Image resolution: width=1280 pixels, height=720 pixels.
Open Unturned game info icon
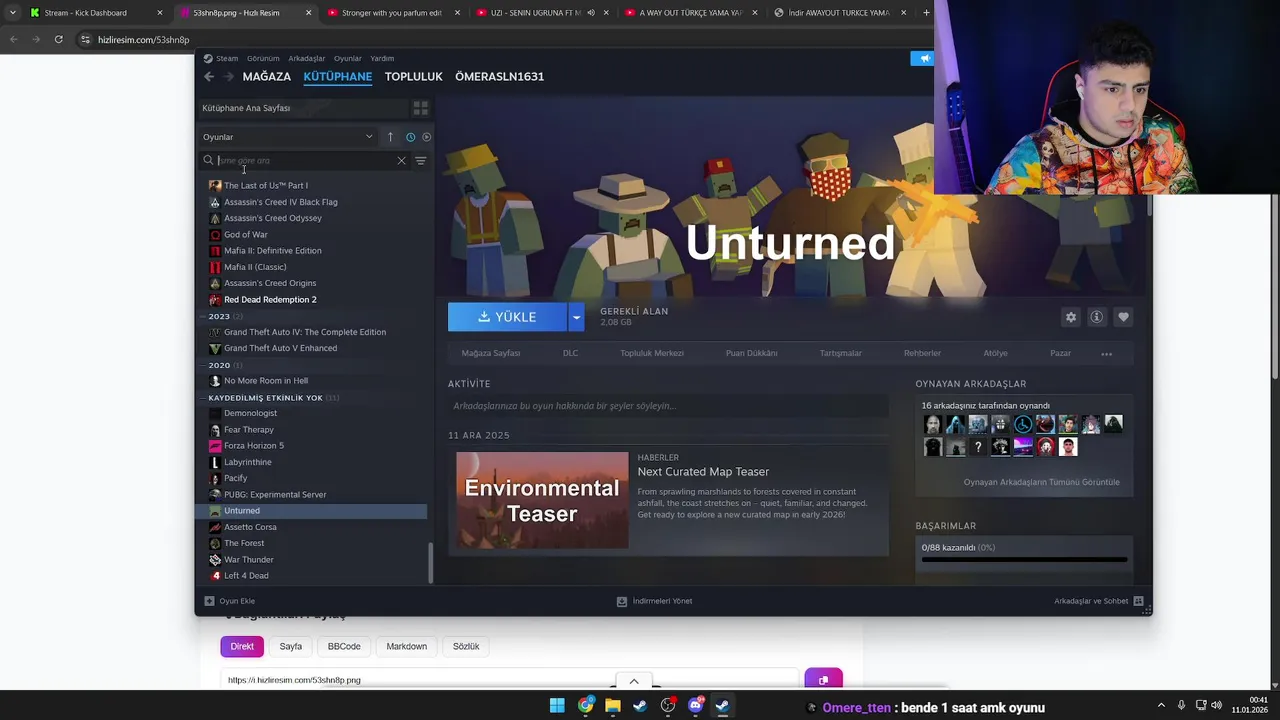pyautogui.click(x=1097, y=317)
